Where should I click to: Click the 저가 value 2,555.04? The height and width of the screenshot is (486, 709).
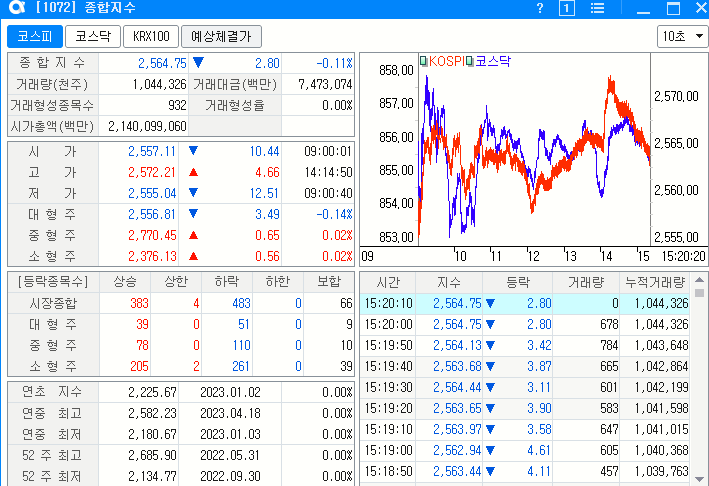[152, 193]
